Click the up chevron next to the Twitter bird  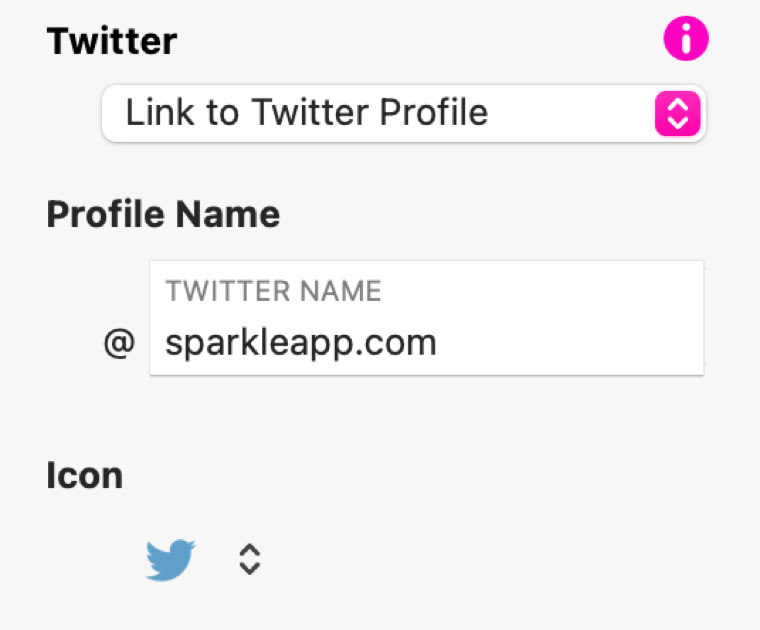[250, 550]
